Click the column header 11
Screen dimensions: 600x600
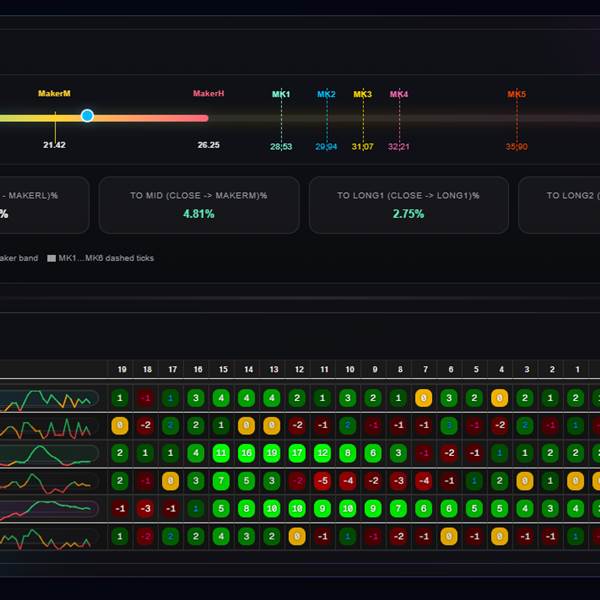pos(324,369)
